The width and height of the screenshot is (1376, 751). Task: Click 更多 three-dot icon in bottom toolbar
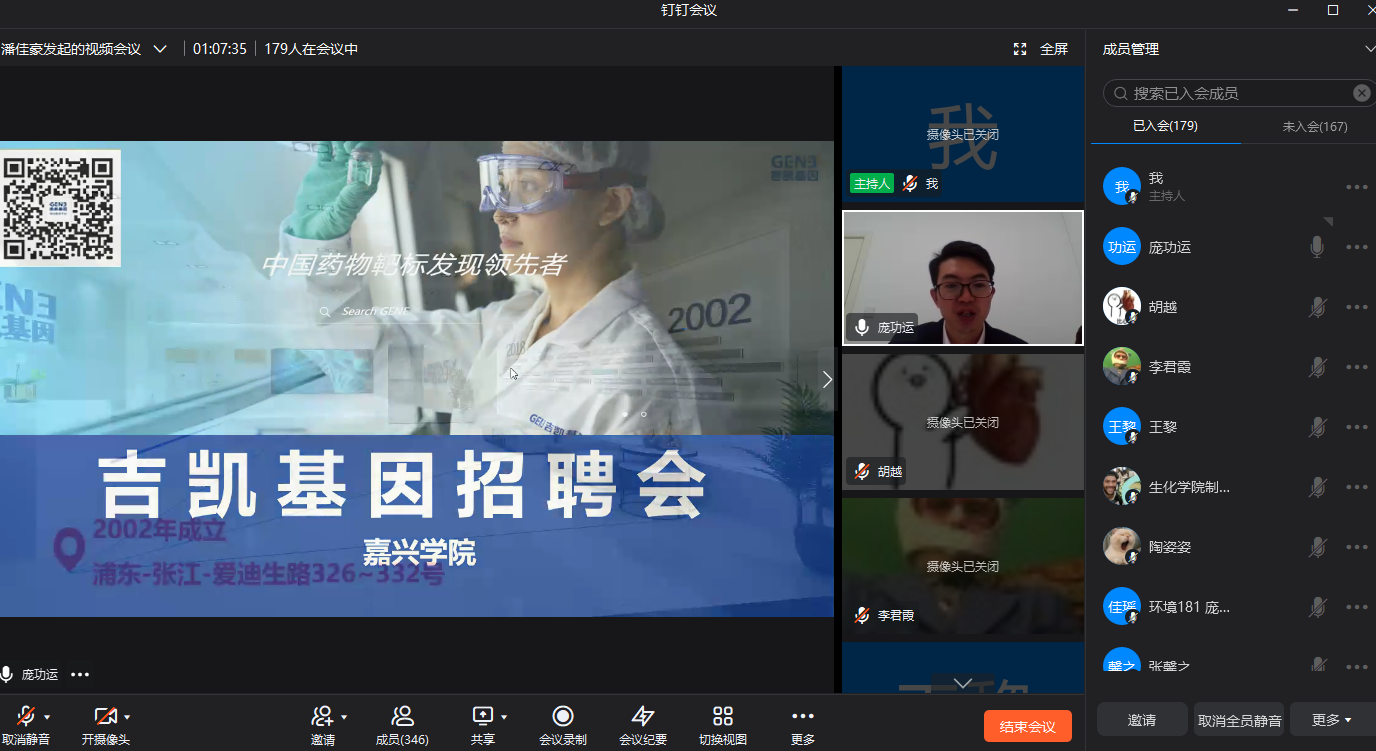pos(803,716)
